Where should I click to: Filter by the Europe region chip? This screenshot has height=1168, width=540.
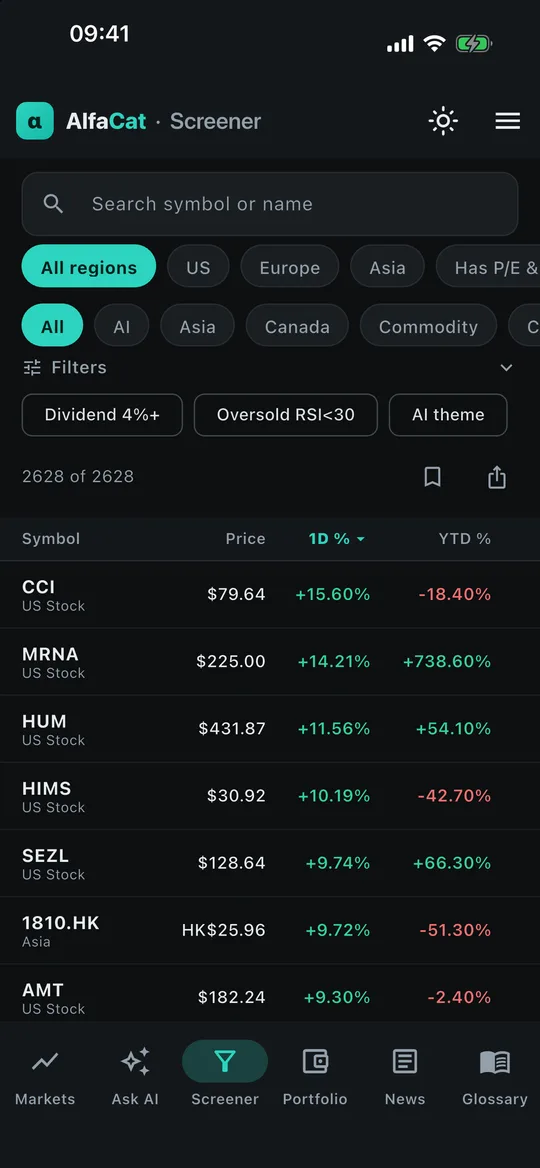click(x=290, y=266)
